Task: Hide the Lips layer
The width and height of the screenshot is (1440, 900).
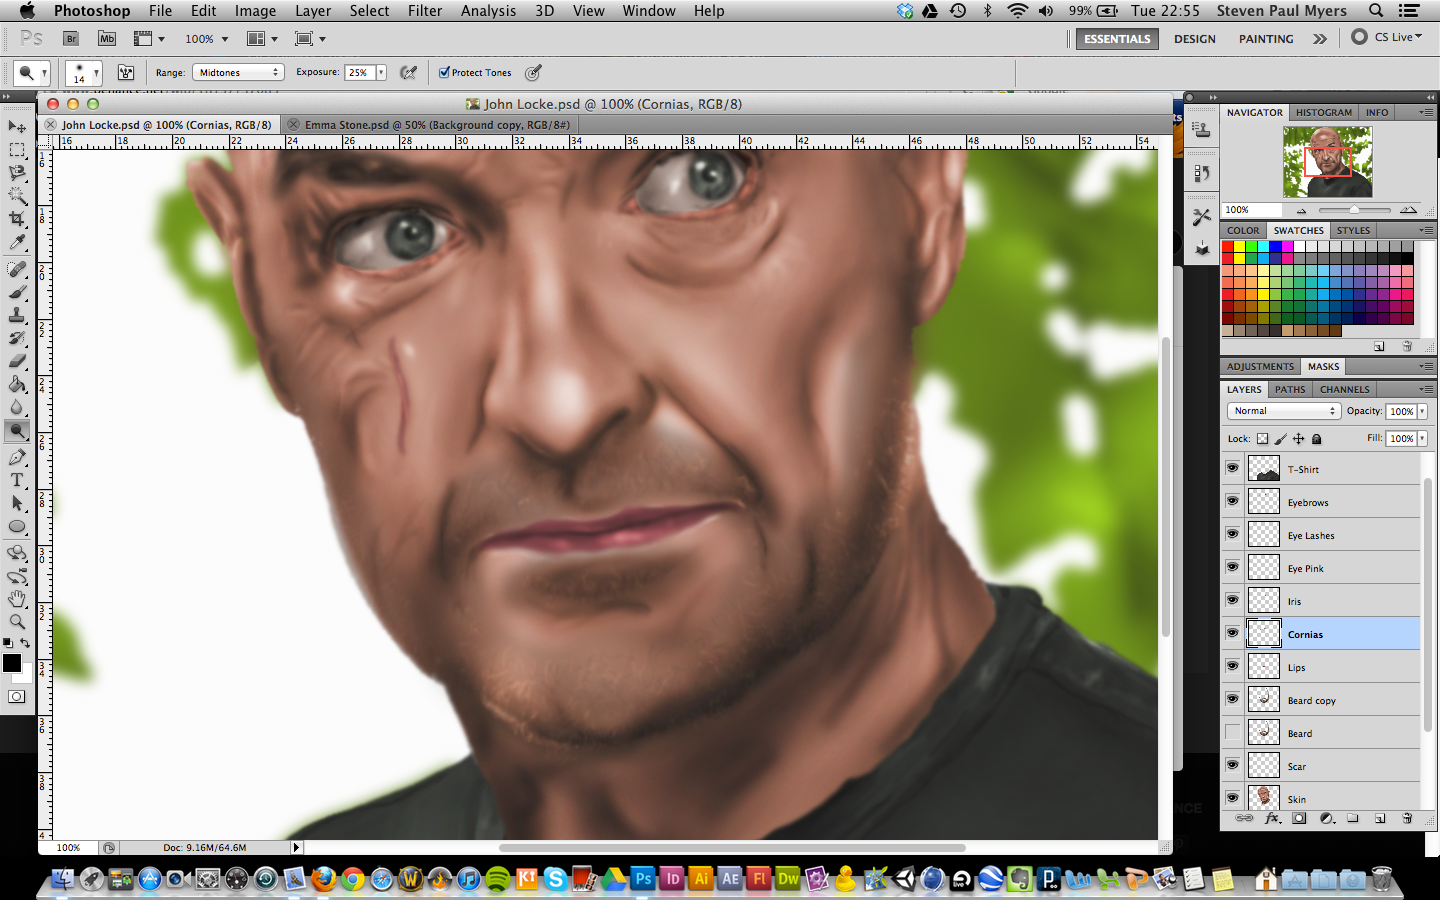Action: tap(1232, 666)
